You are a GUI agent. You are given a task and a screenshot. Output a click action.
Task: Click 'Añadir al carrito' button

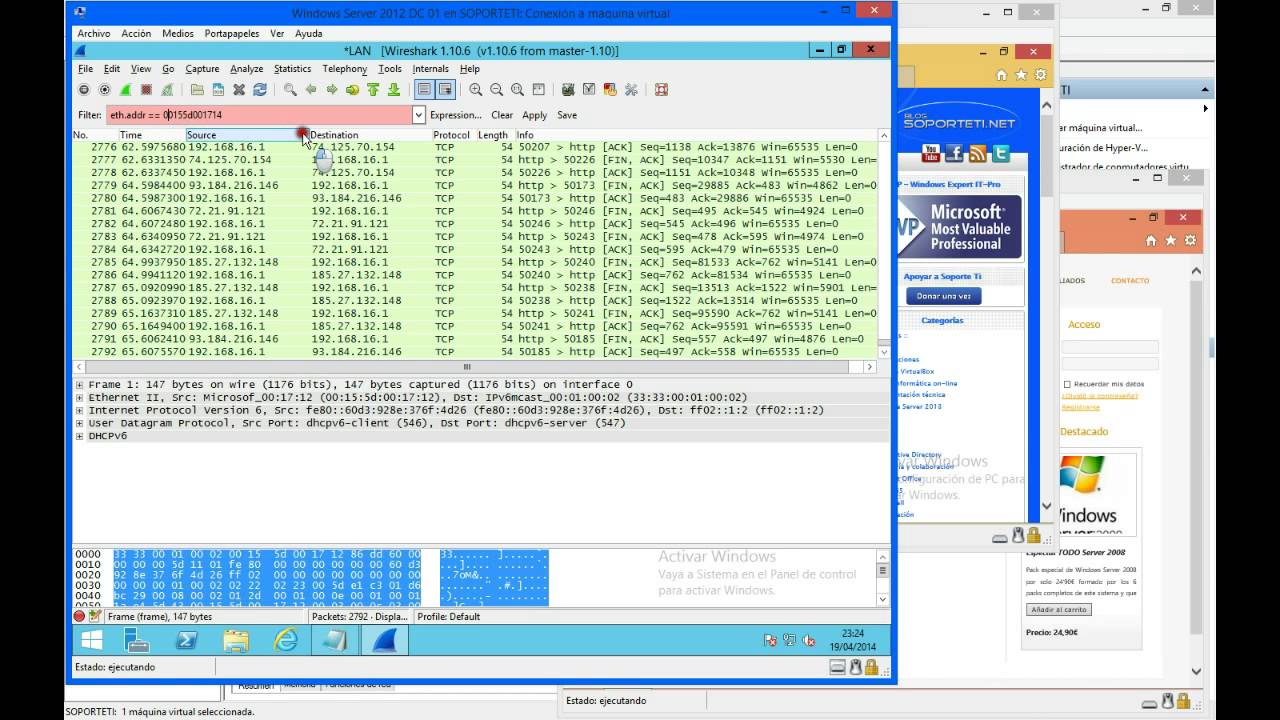click(x=1058, y=609)
